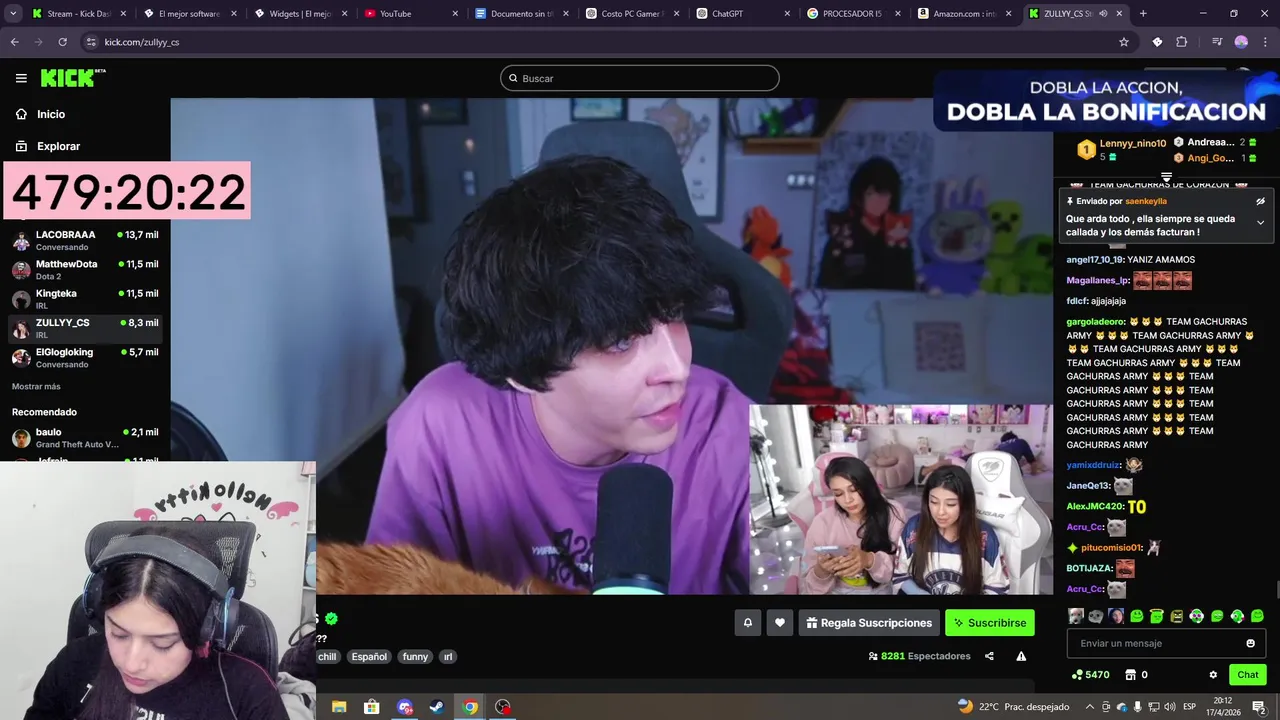Open the Windows notification center

coord(1259,707)
